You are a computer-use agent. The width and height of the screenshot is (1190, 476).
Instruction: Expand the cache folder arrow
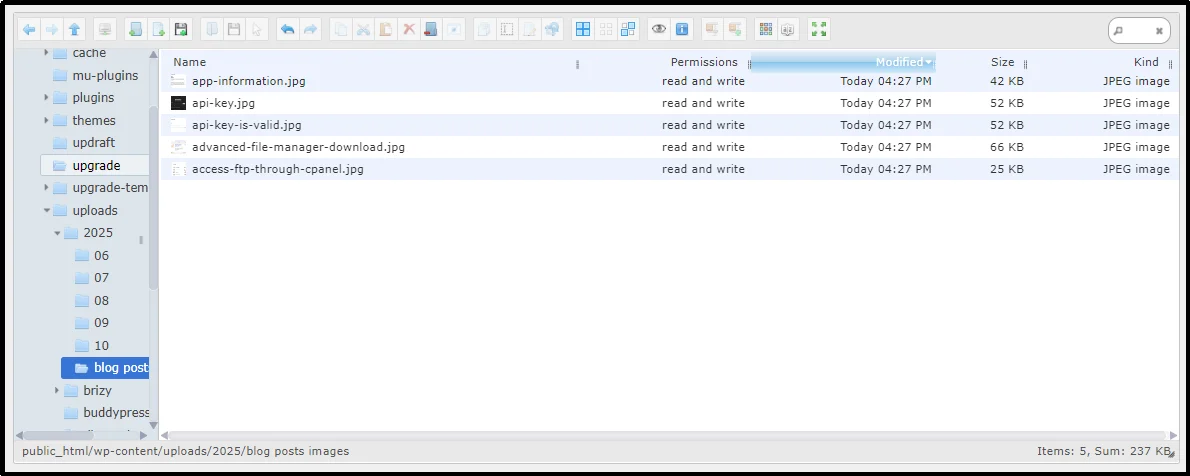click(x=46, y=53)
